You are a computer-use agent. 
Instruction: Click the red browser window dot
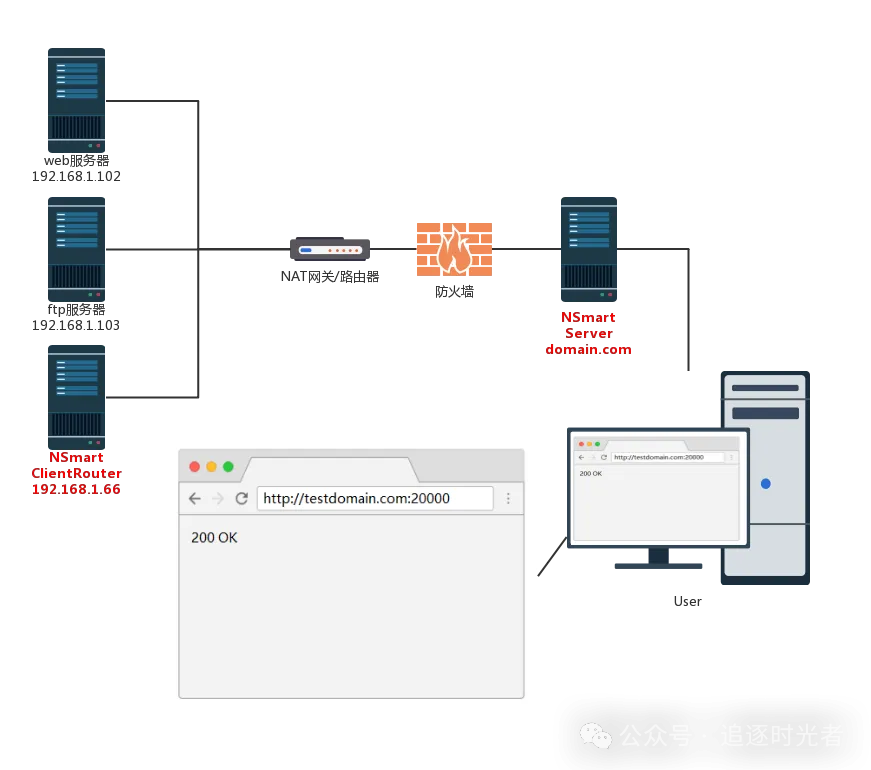[x=194, y=467]
